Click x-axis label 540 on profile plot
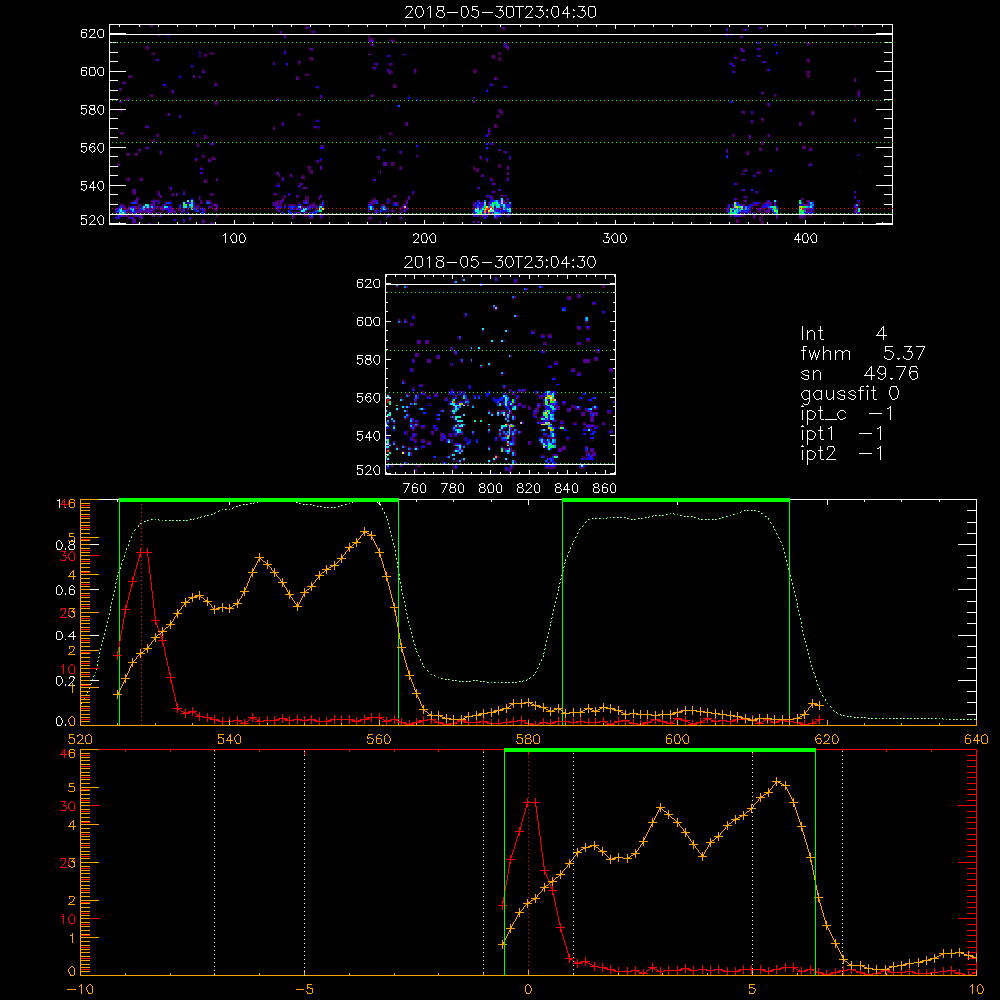 point(230,740)
